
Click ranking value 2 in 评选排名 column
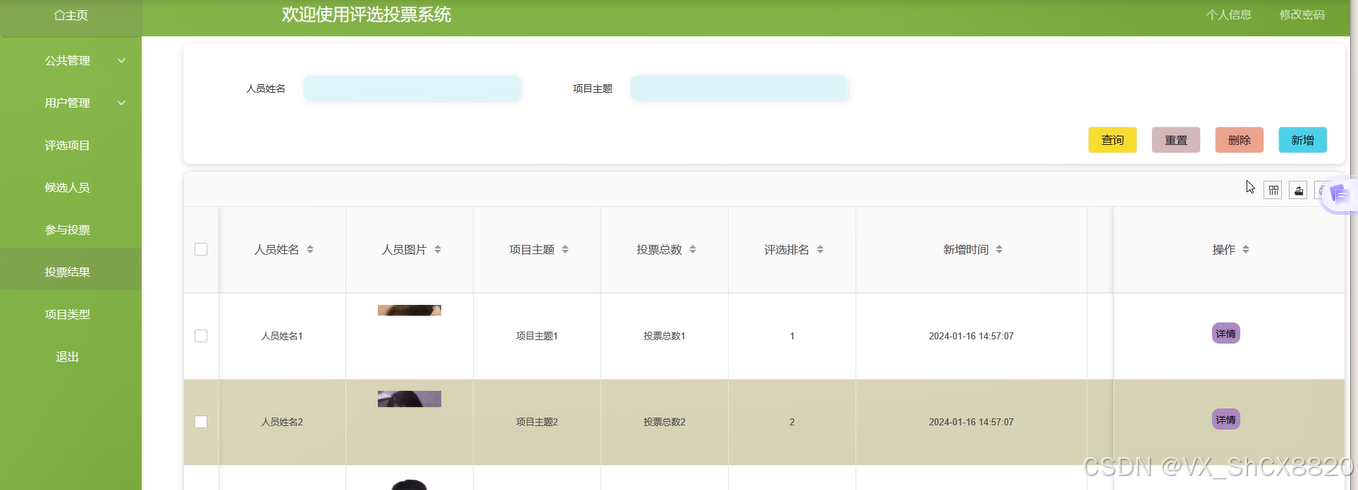[792, 422]
